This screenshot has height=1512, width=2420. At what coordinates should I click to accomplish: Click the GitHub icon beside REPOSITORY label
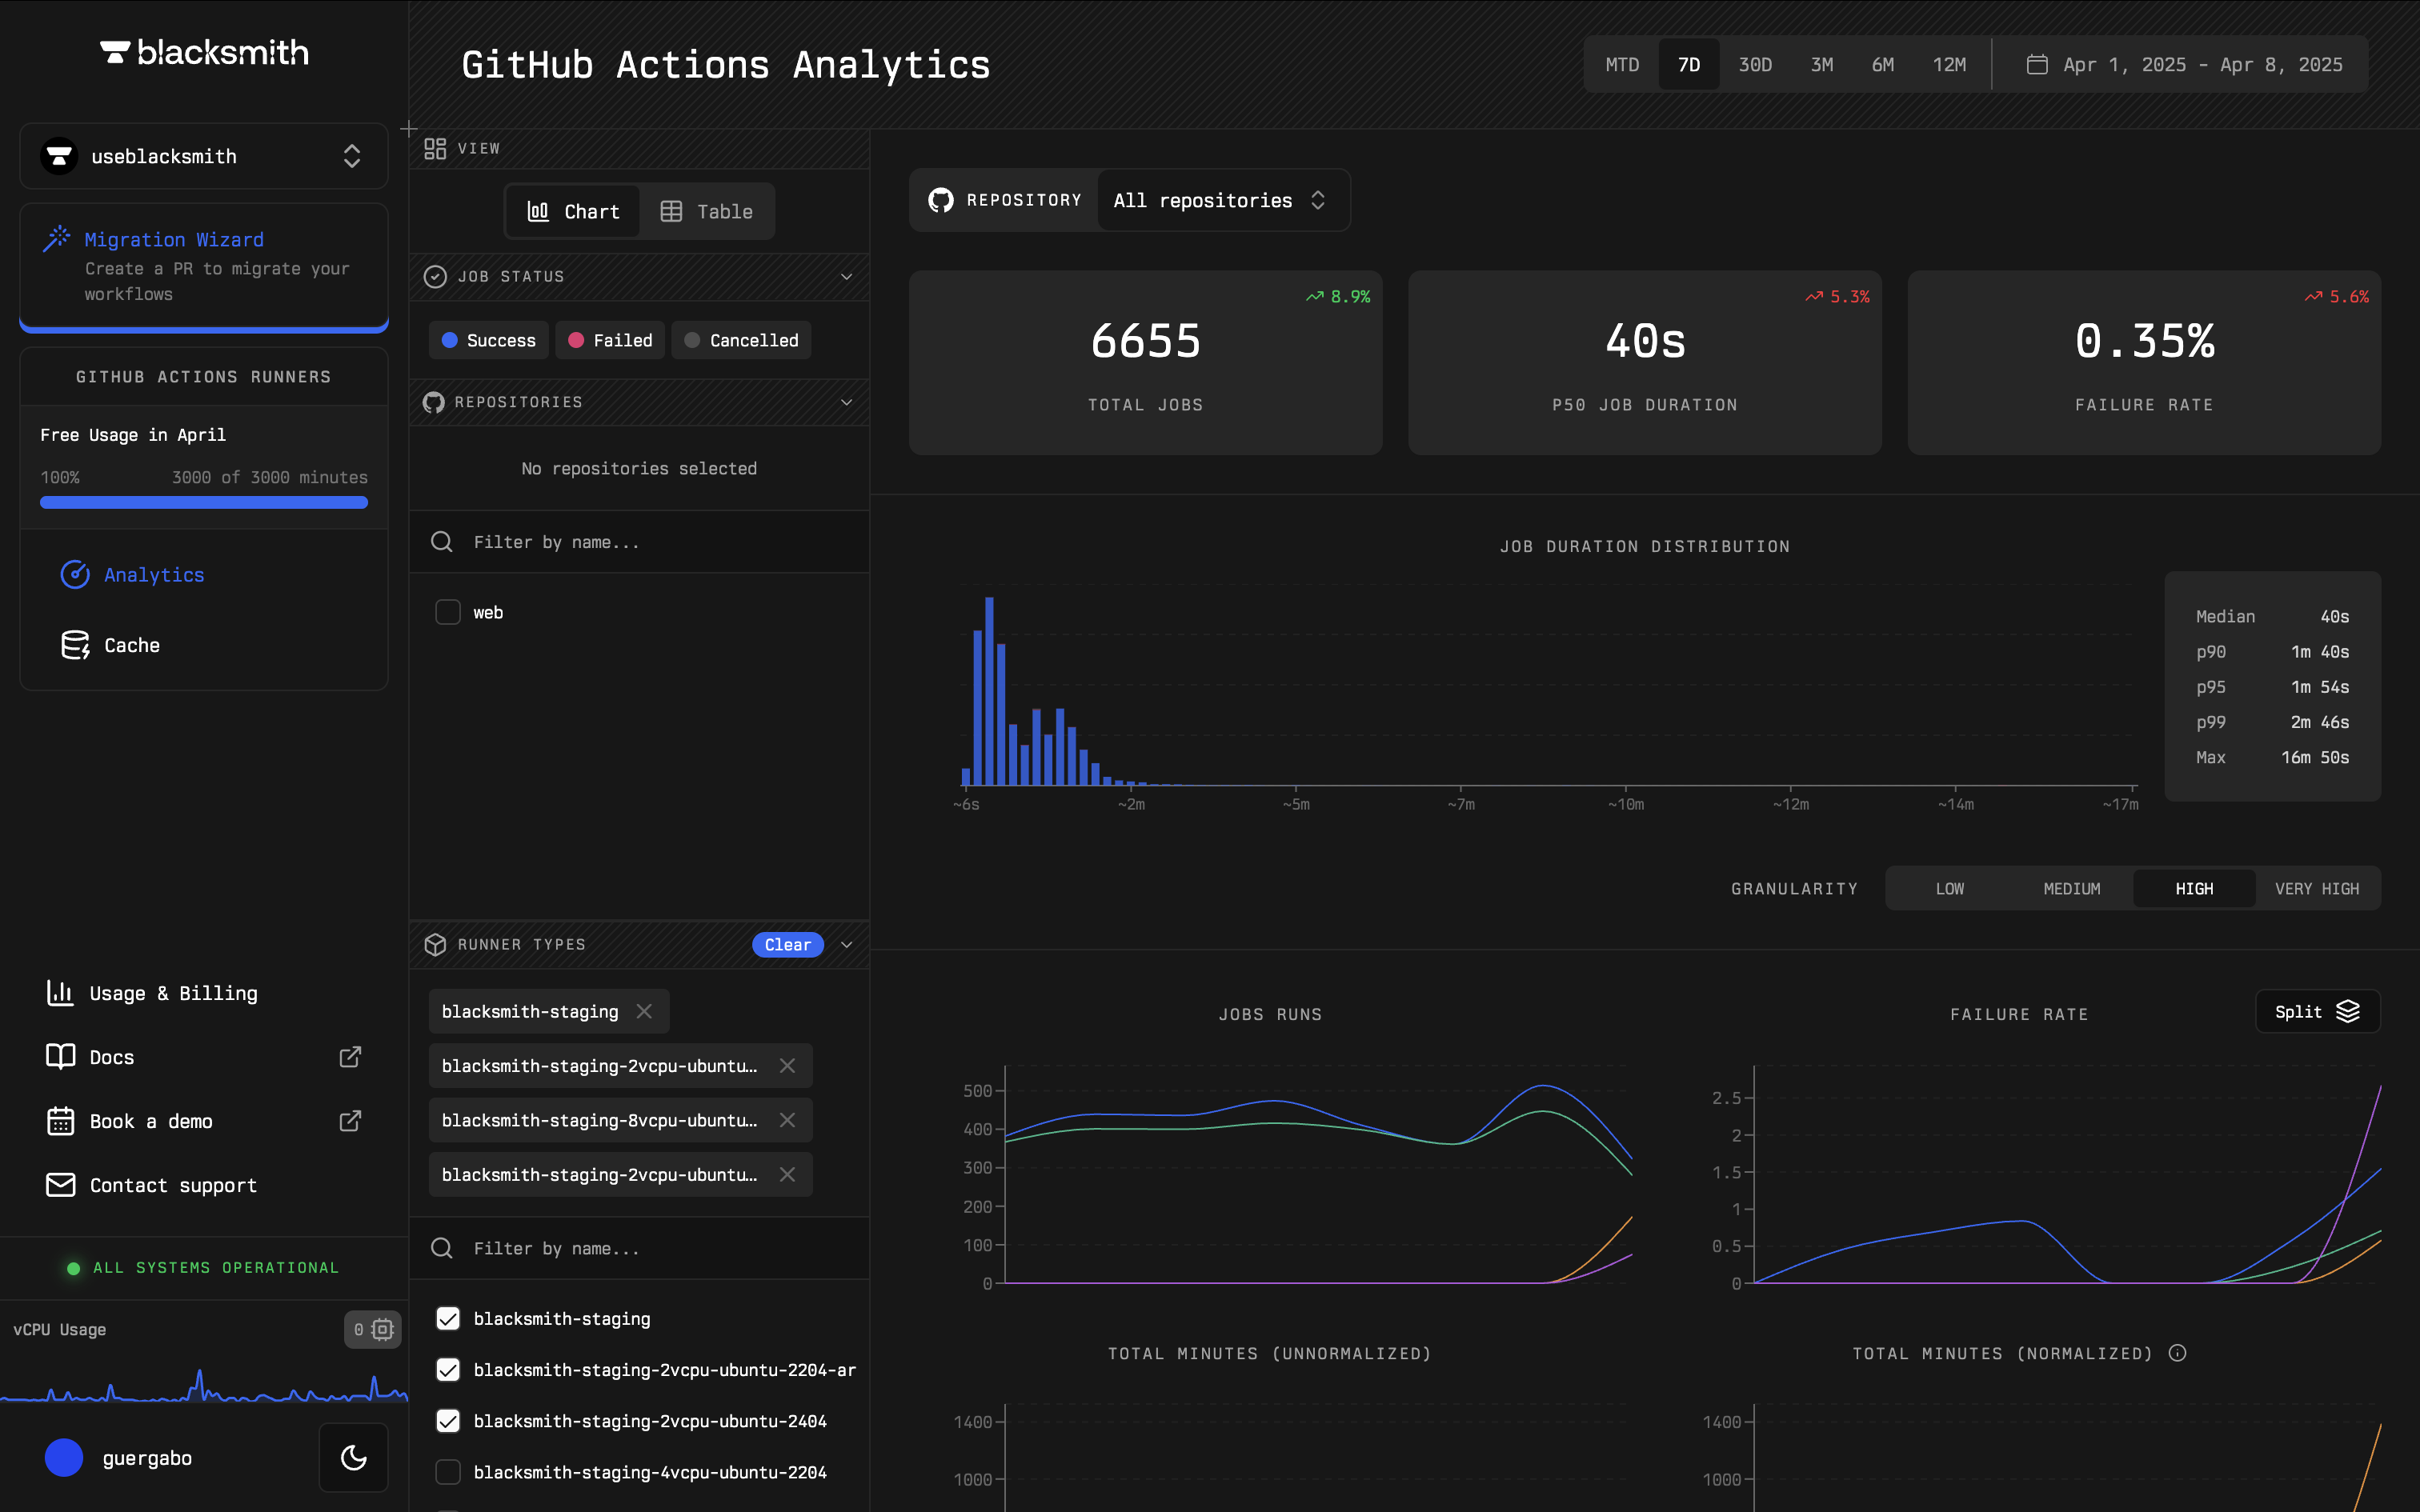[x=940, y=200]
